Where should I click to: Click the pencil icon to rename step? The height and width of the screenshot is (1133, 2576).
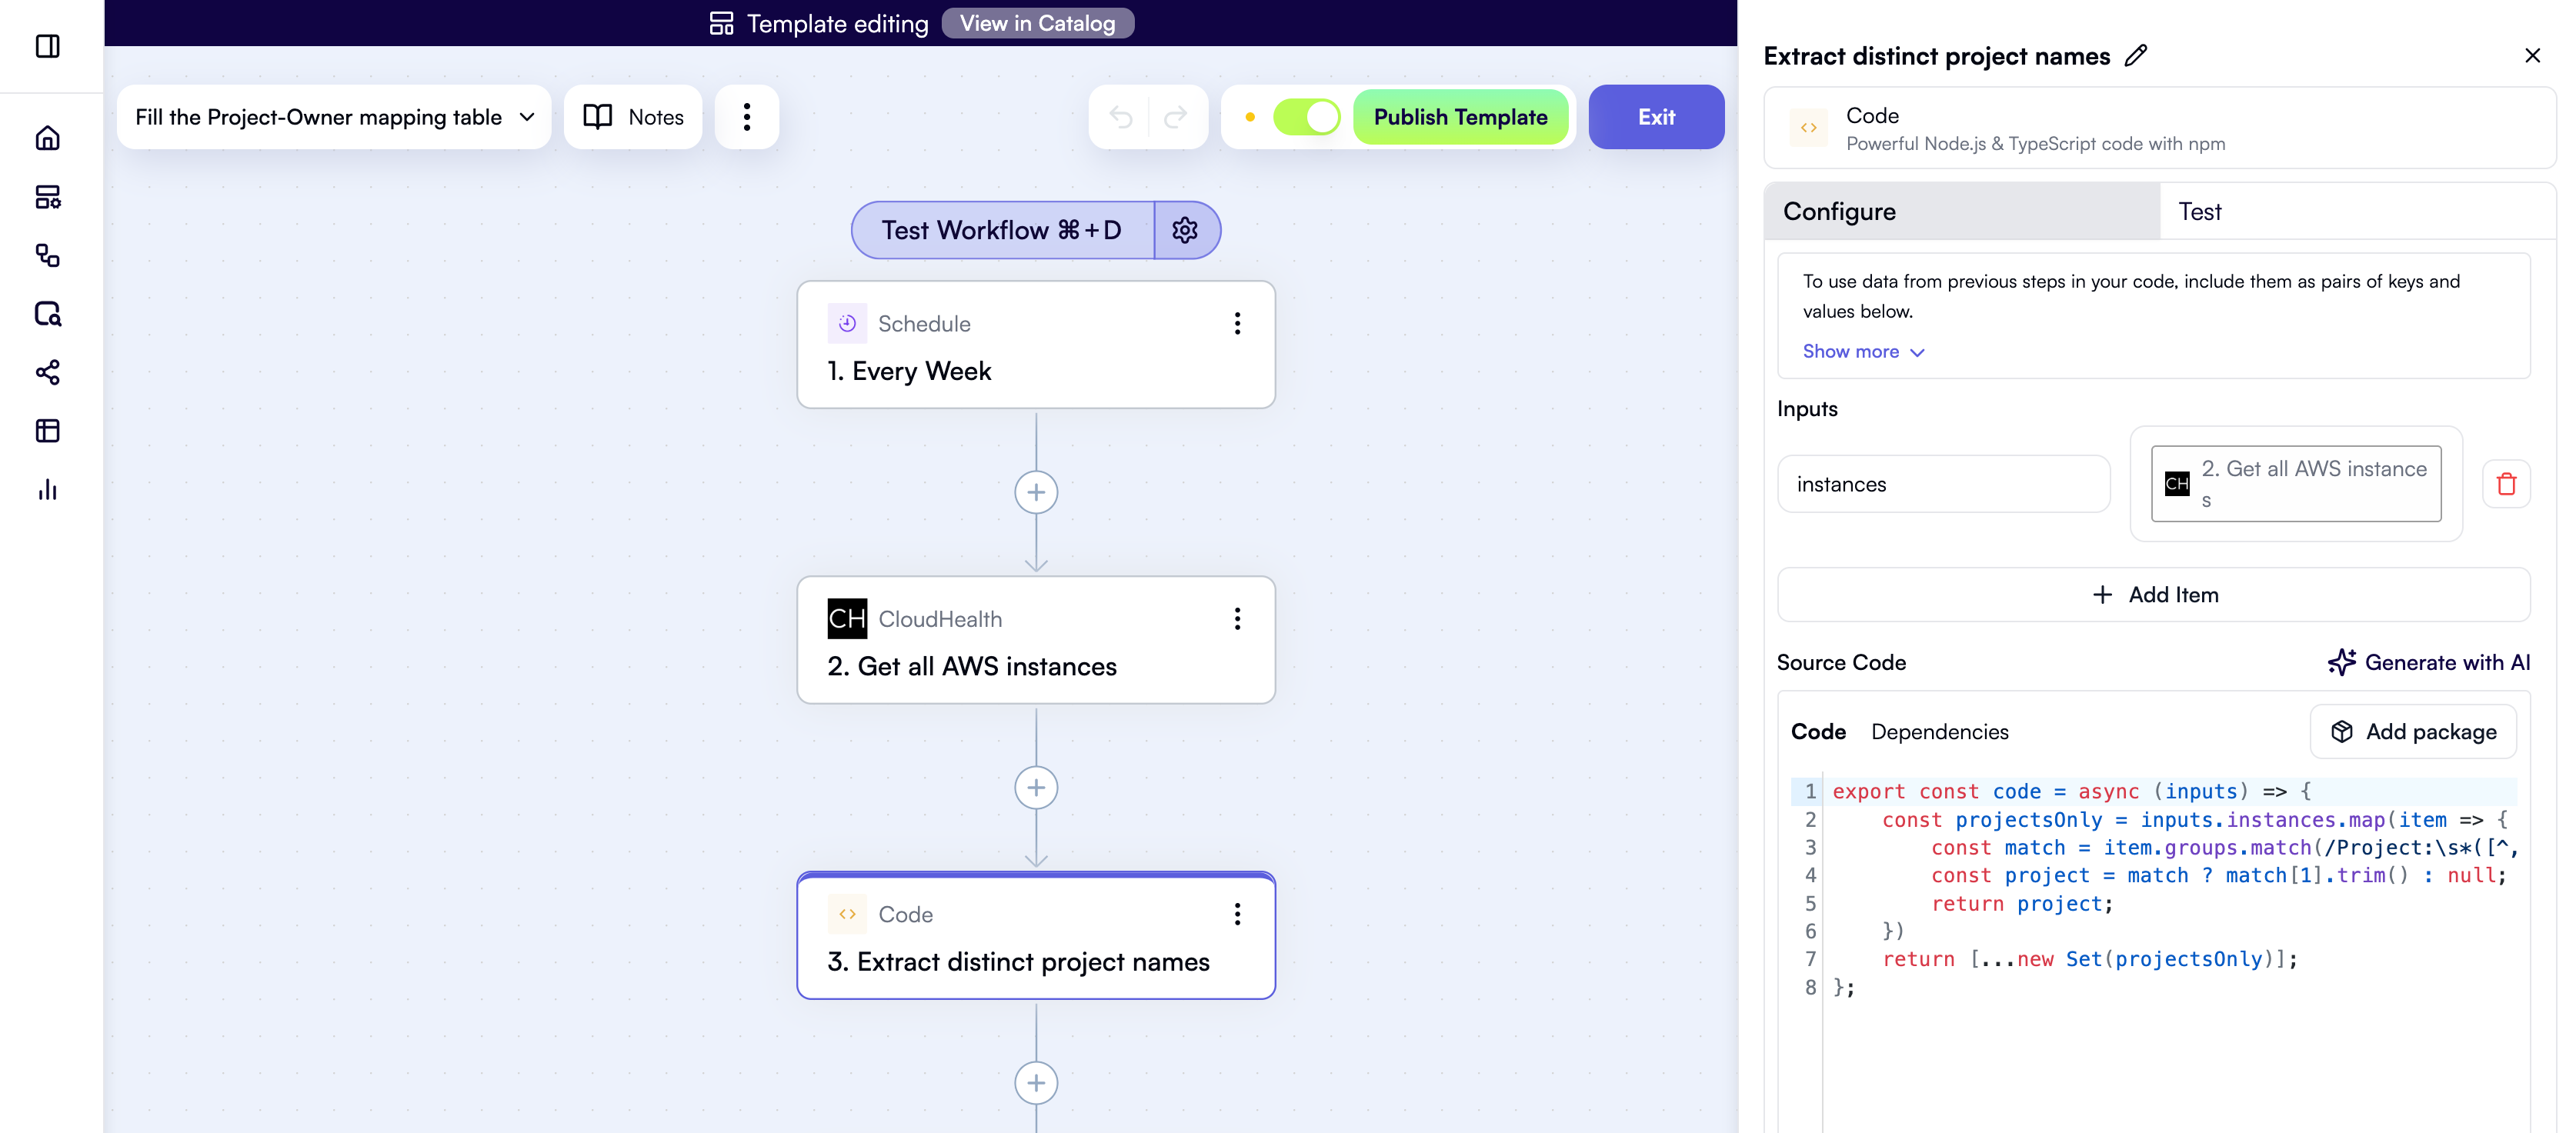pyautogui.click(x=2136, y=56)
